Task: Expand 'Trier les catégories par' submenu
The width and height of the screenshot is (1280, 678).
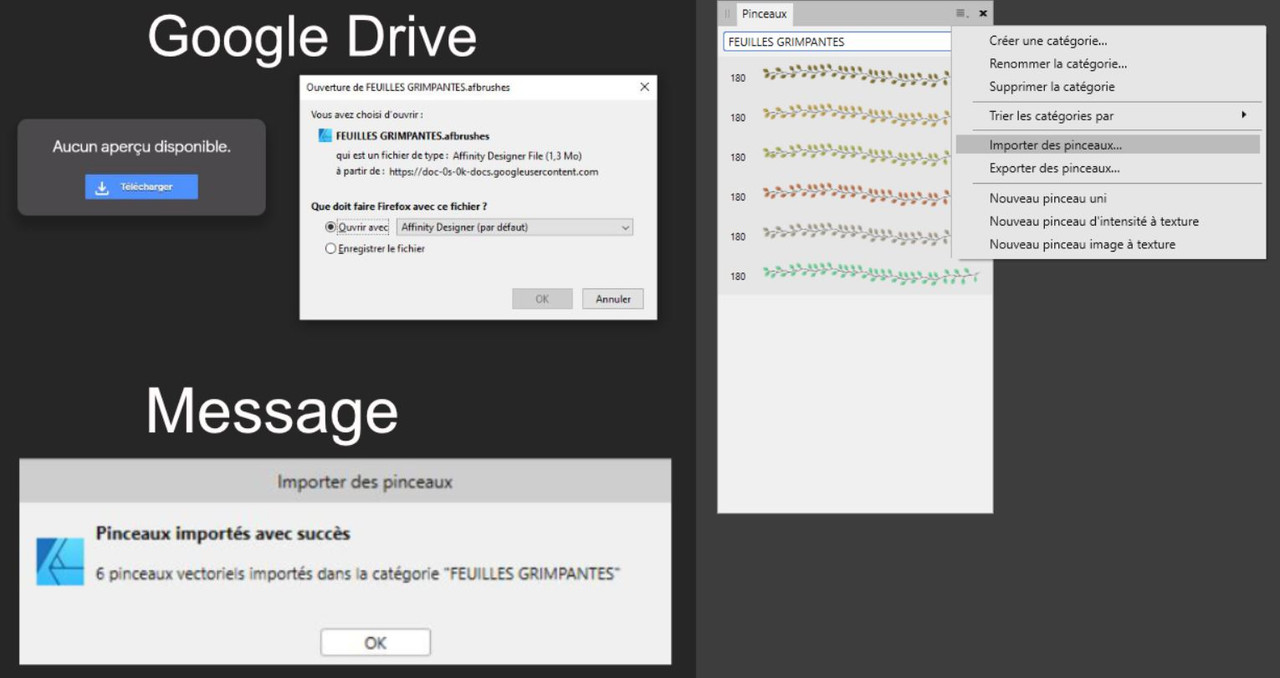Action: click(1109, 116)
